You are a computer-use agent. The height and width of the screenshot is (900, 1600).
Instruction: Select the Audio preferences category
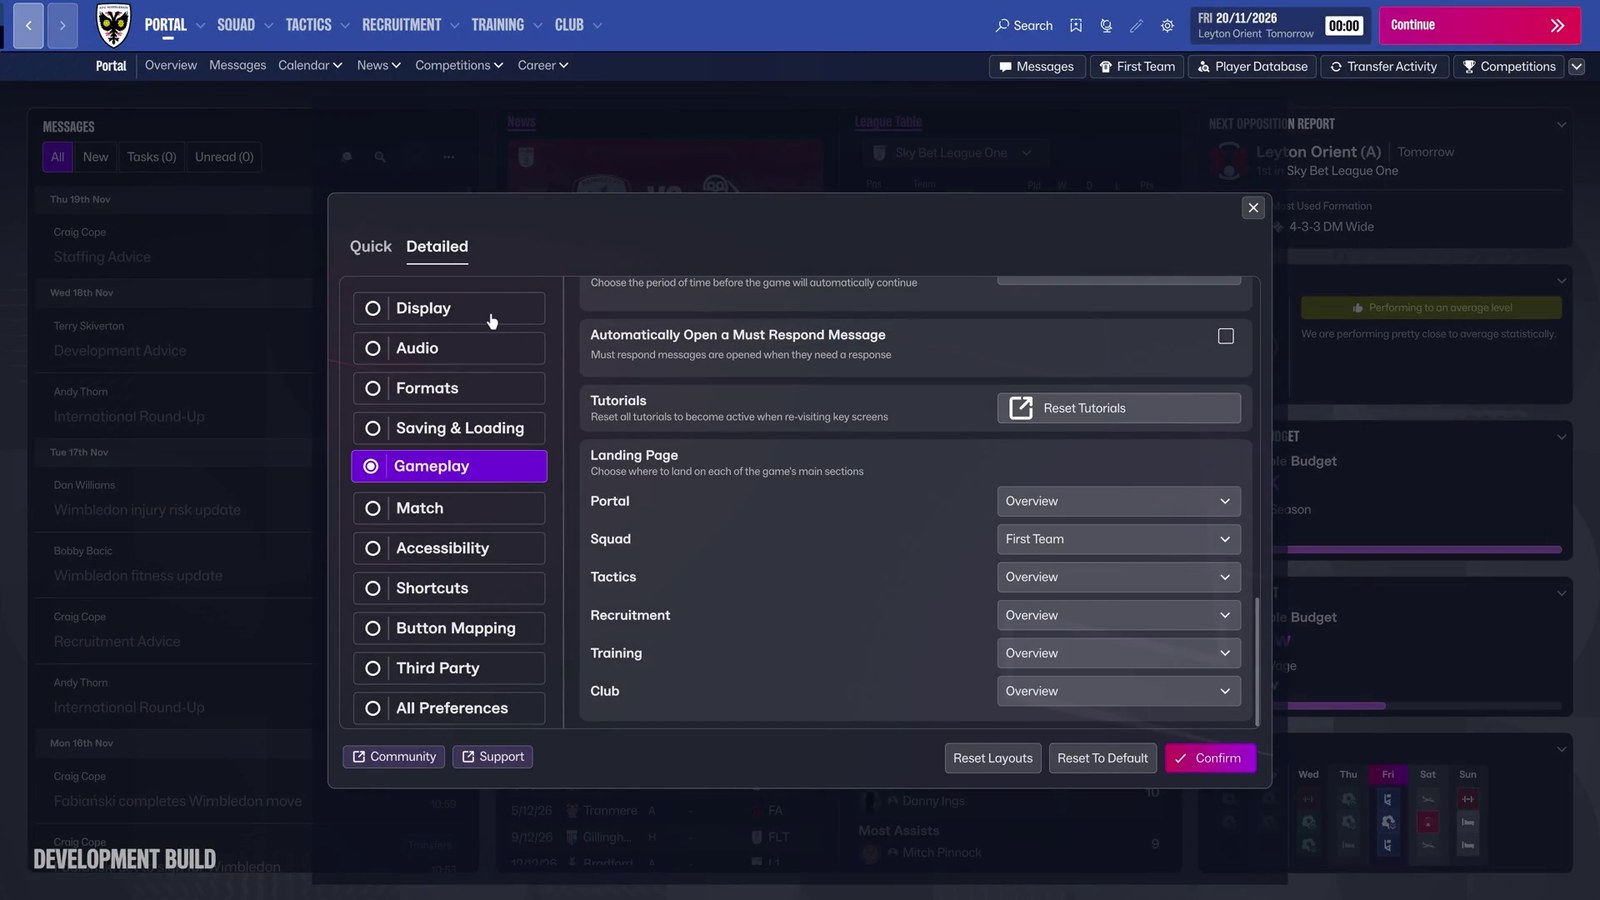449,348
